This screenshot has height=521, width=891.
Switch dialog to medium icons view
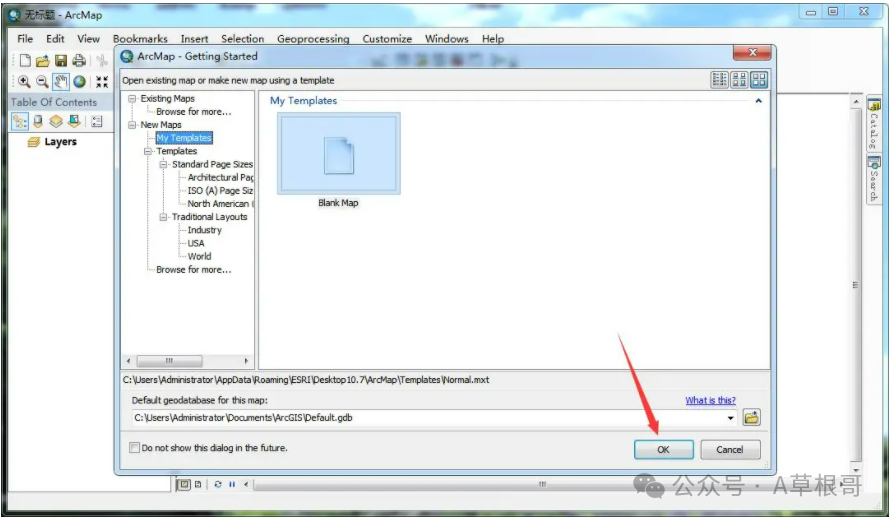pos(739,80)
